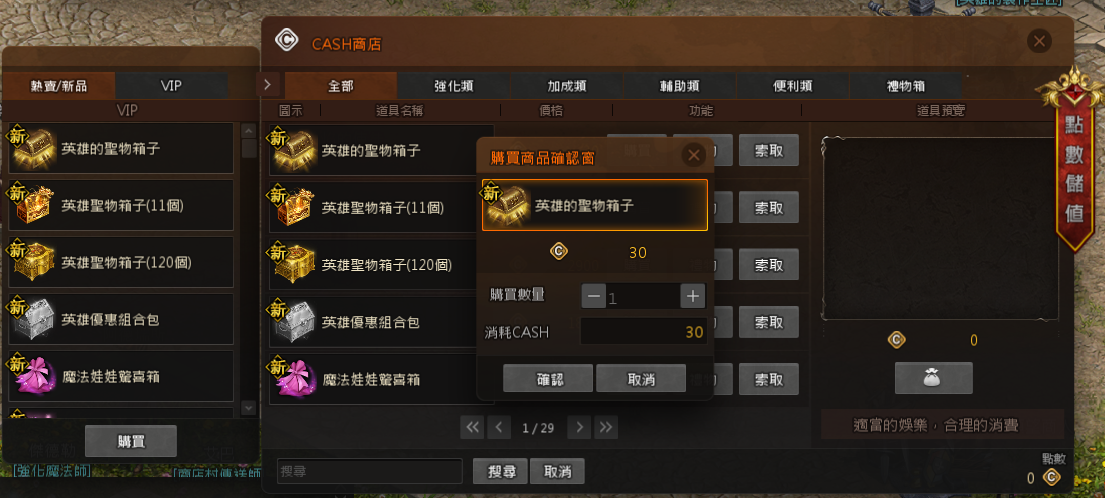Screen dimensions: 1105x498
Task: Go to next page arrow
Action: click(579, 427)
